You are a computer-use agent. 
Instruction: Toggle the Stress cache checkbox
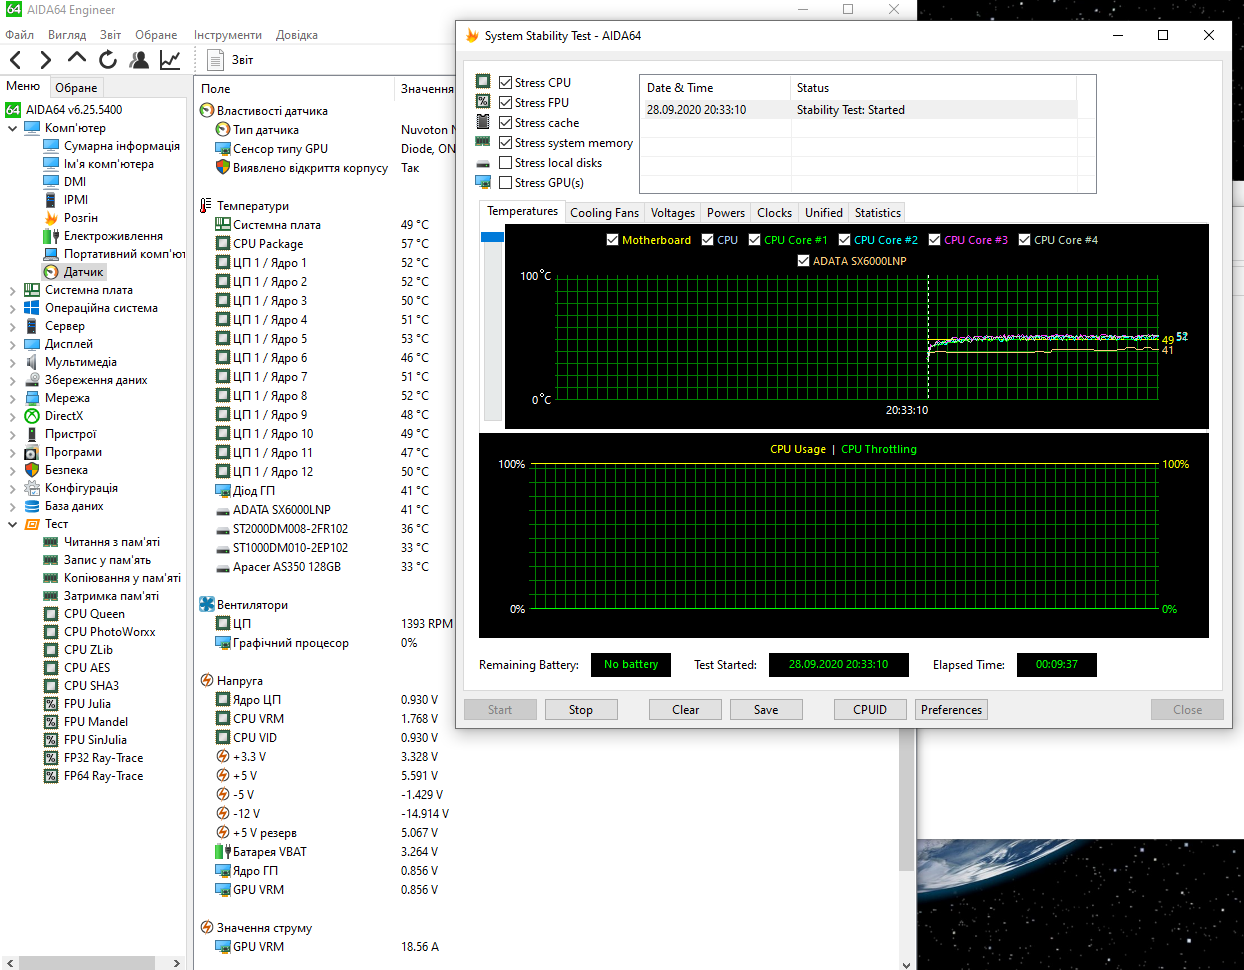pyautogui.click(x=506, y=123)
